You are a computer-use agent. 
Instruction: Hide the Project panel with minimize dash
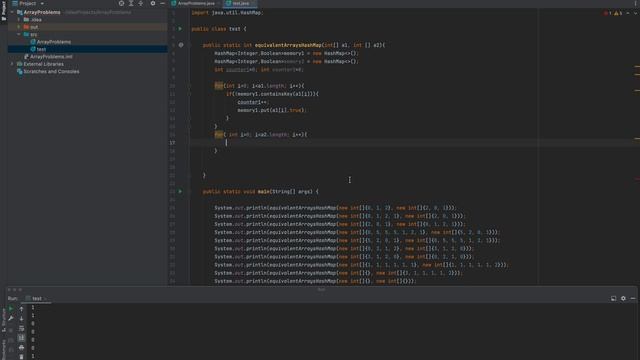[x=162, y=3]
